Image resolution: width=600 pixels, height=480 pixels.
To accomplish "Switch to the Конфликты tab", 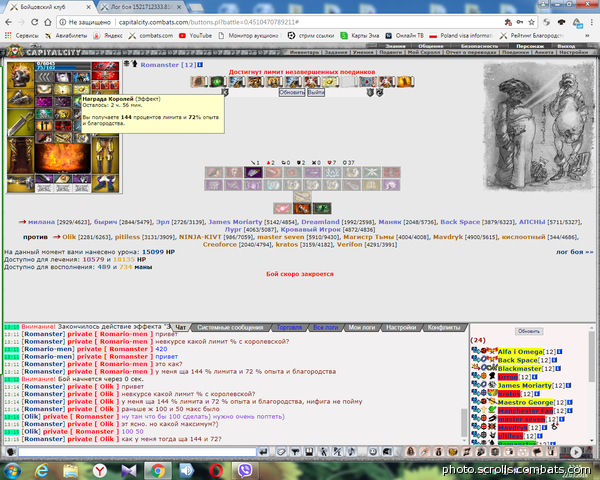I will (444, 327).
